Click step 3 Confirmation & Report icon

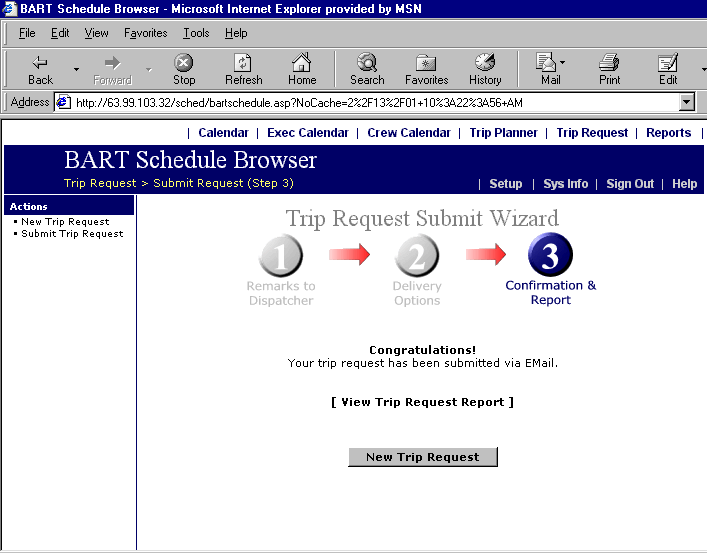tap(550, 255)
